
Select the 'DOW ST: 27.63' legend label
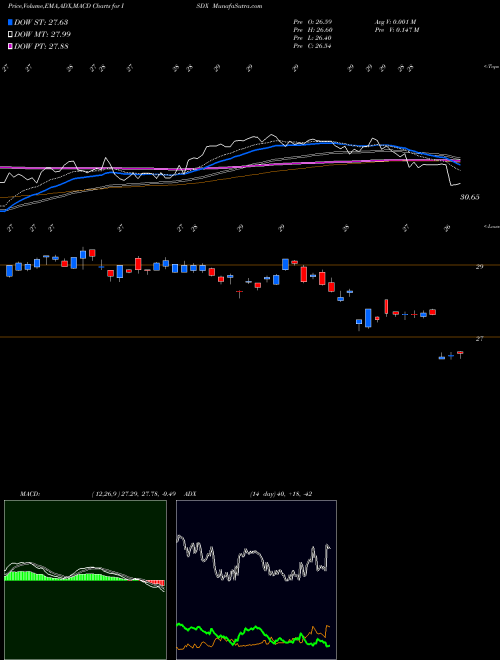point(41,22)
